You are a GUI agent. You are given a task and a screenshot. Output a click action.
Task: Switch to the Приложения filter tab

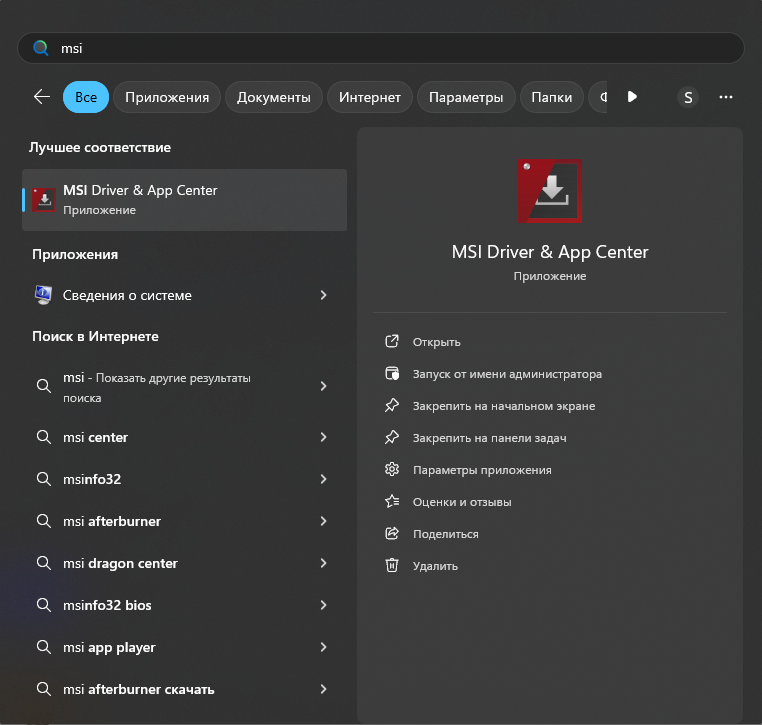pos(167,97)
